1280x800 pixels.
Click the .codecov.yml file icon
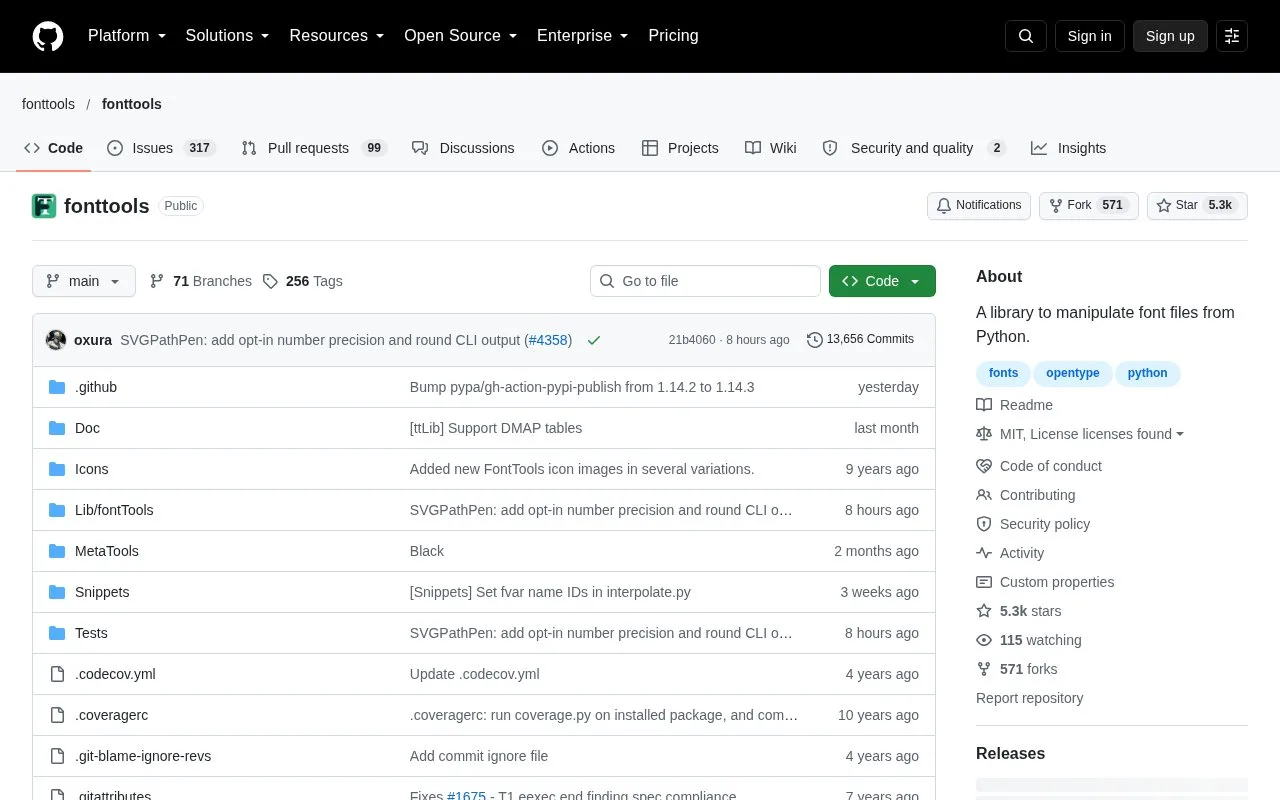[57, 674]
